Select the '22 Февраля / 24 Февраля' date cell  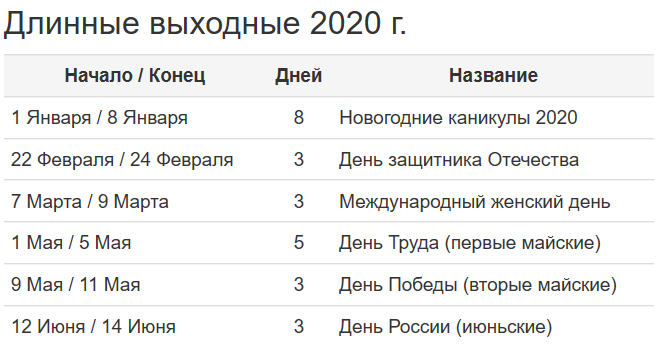pyautogui.click(x=122, y=160)
